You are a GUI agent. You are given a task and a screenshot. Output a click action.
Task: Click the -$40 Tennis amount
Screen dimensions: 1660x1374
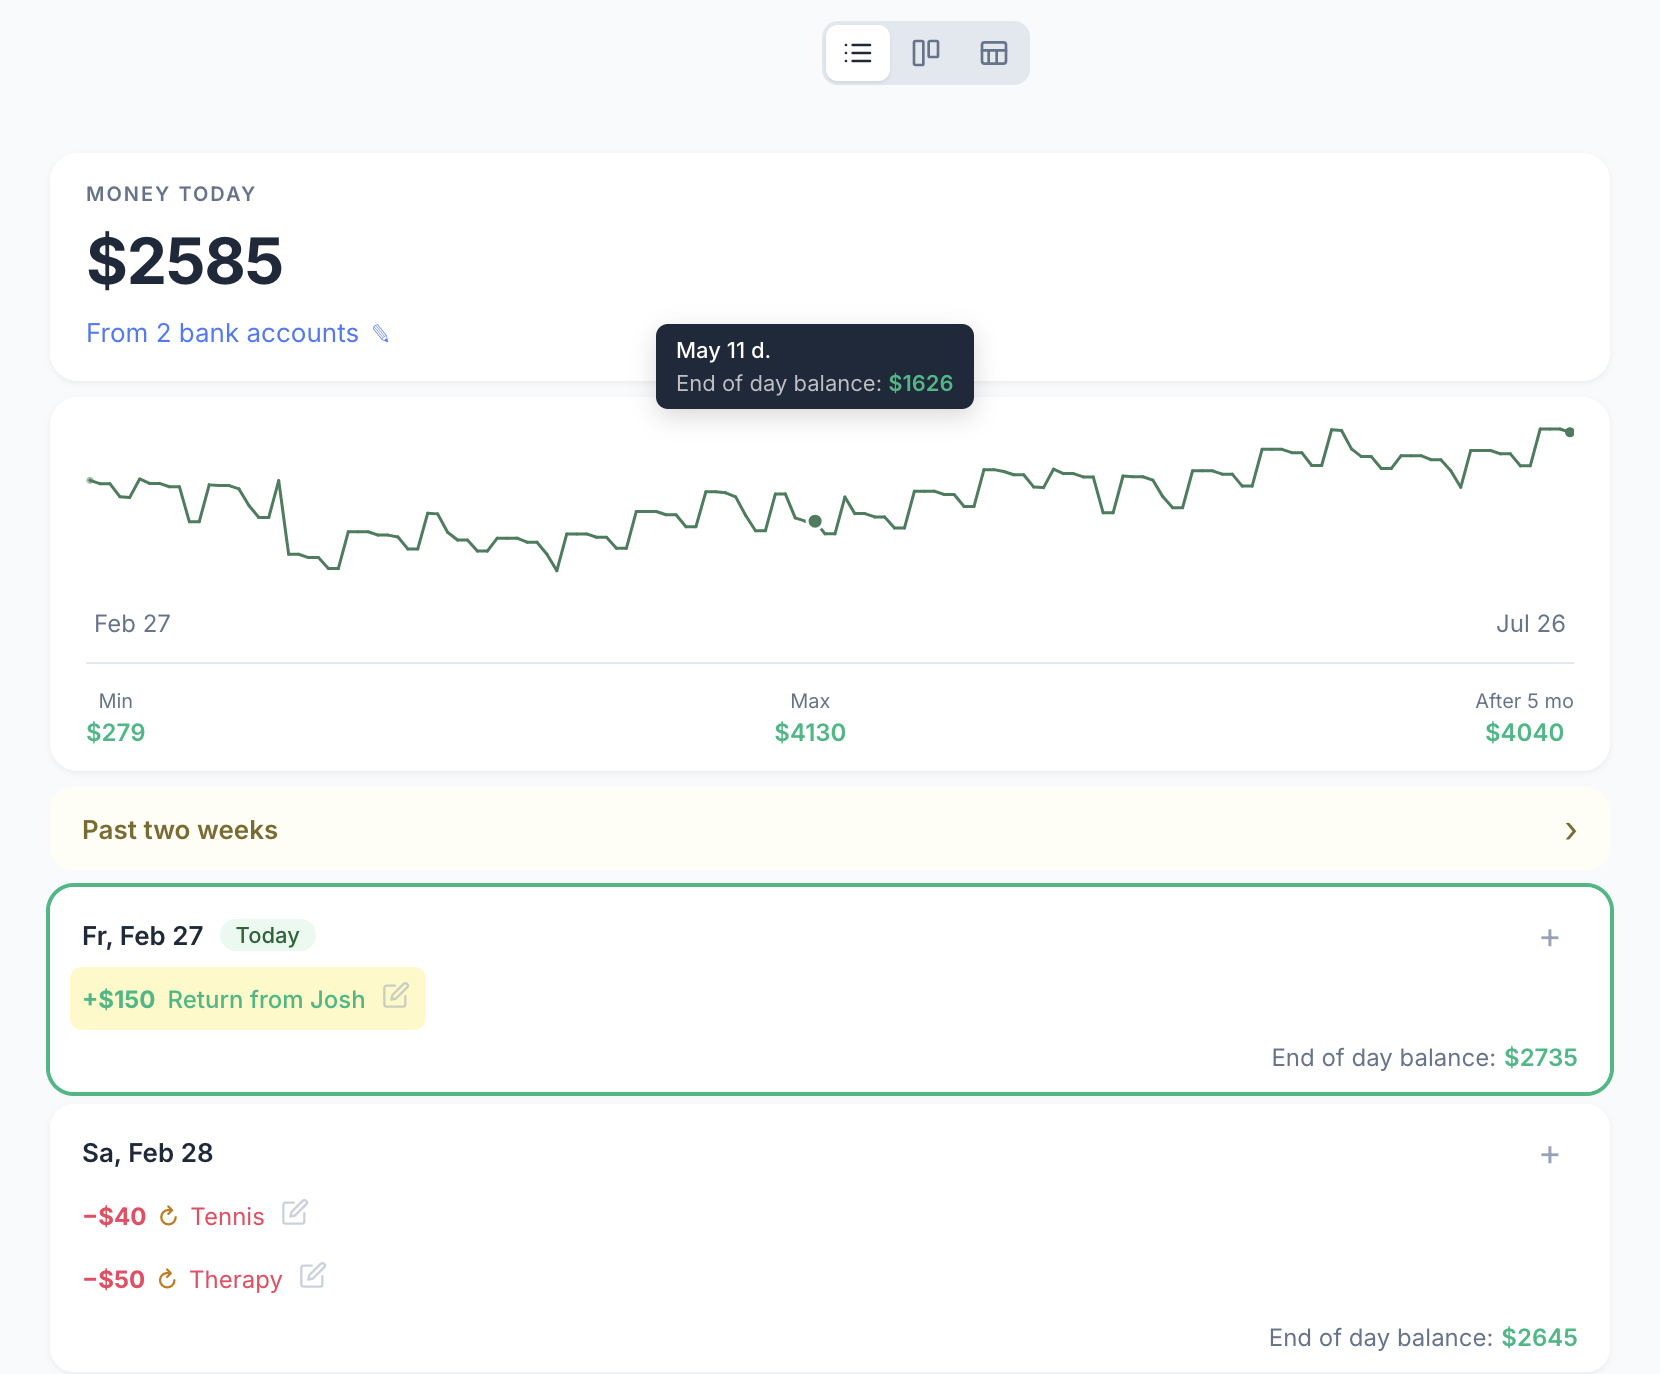(114, 1217)
